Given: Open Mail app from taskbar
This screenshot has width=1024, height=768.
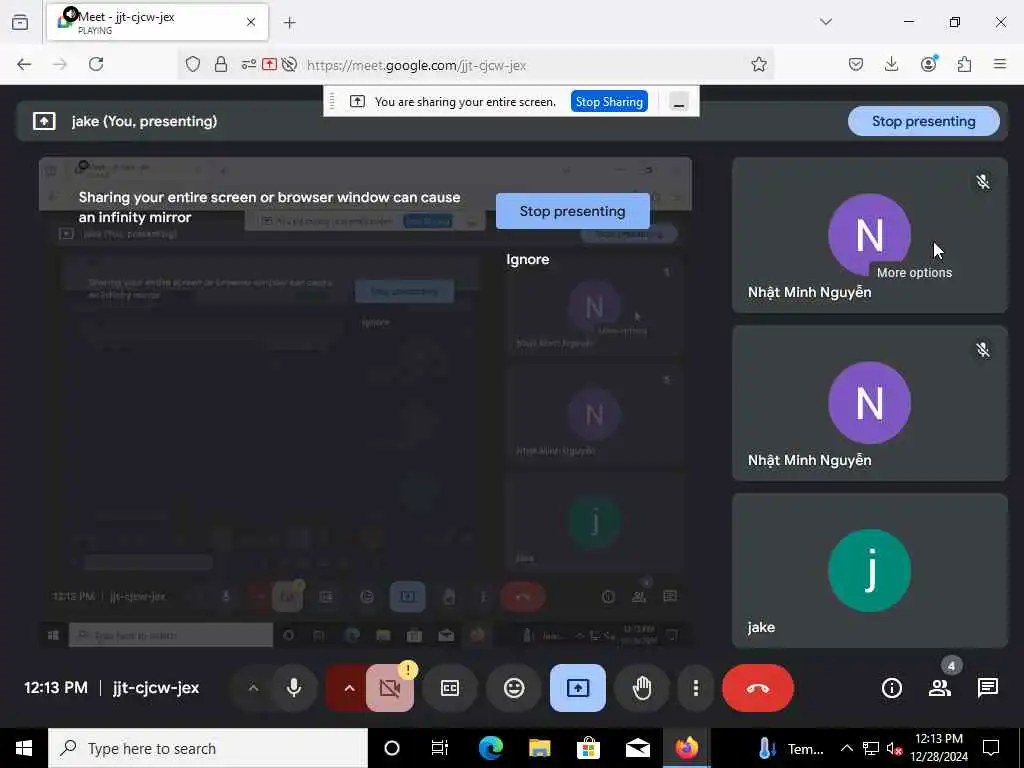Looking at the screenshot, I should 637,748.
